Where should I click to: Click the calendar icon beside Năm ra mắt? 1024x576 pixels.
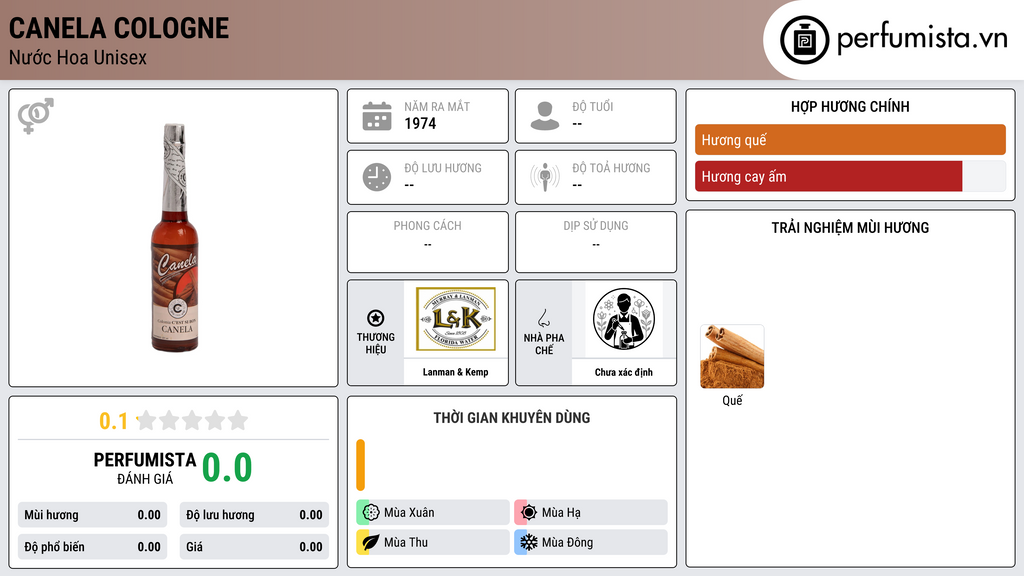click(377, 116)
